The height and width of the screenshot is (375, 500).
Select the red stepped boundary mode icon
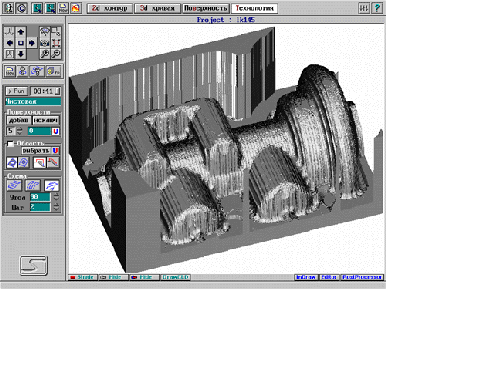53,163
